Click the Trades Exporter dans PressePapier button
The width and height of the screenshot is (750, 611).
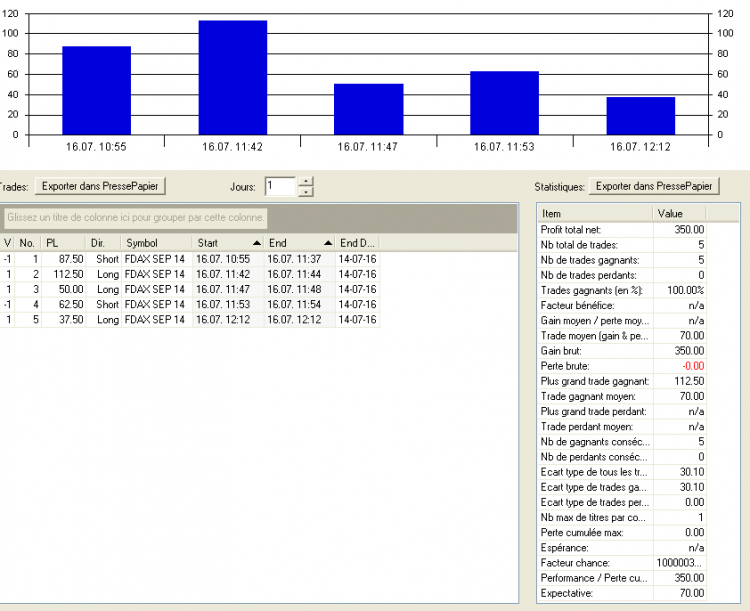(100, 186)
